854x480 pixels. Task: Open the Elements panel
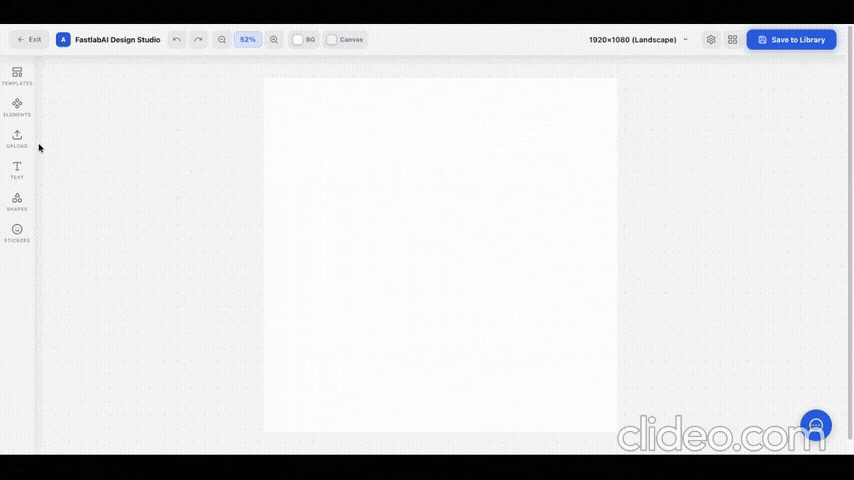click(x=17, y=107)
